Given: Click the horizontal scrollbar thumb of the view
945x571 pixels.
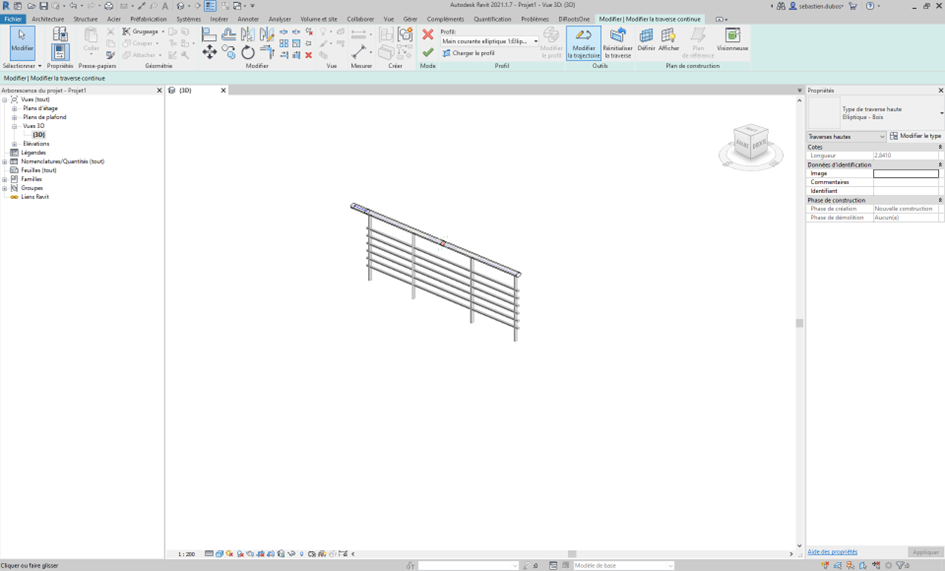Looking at the screenshot, I should (x=572, y=554).
